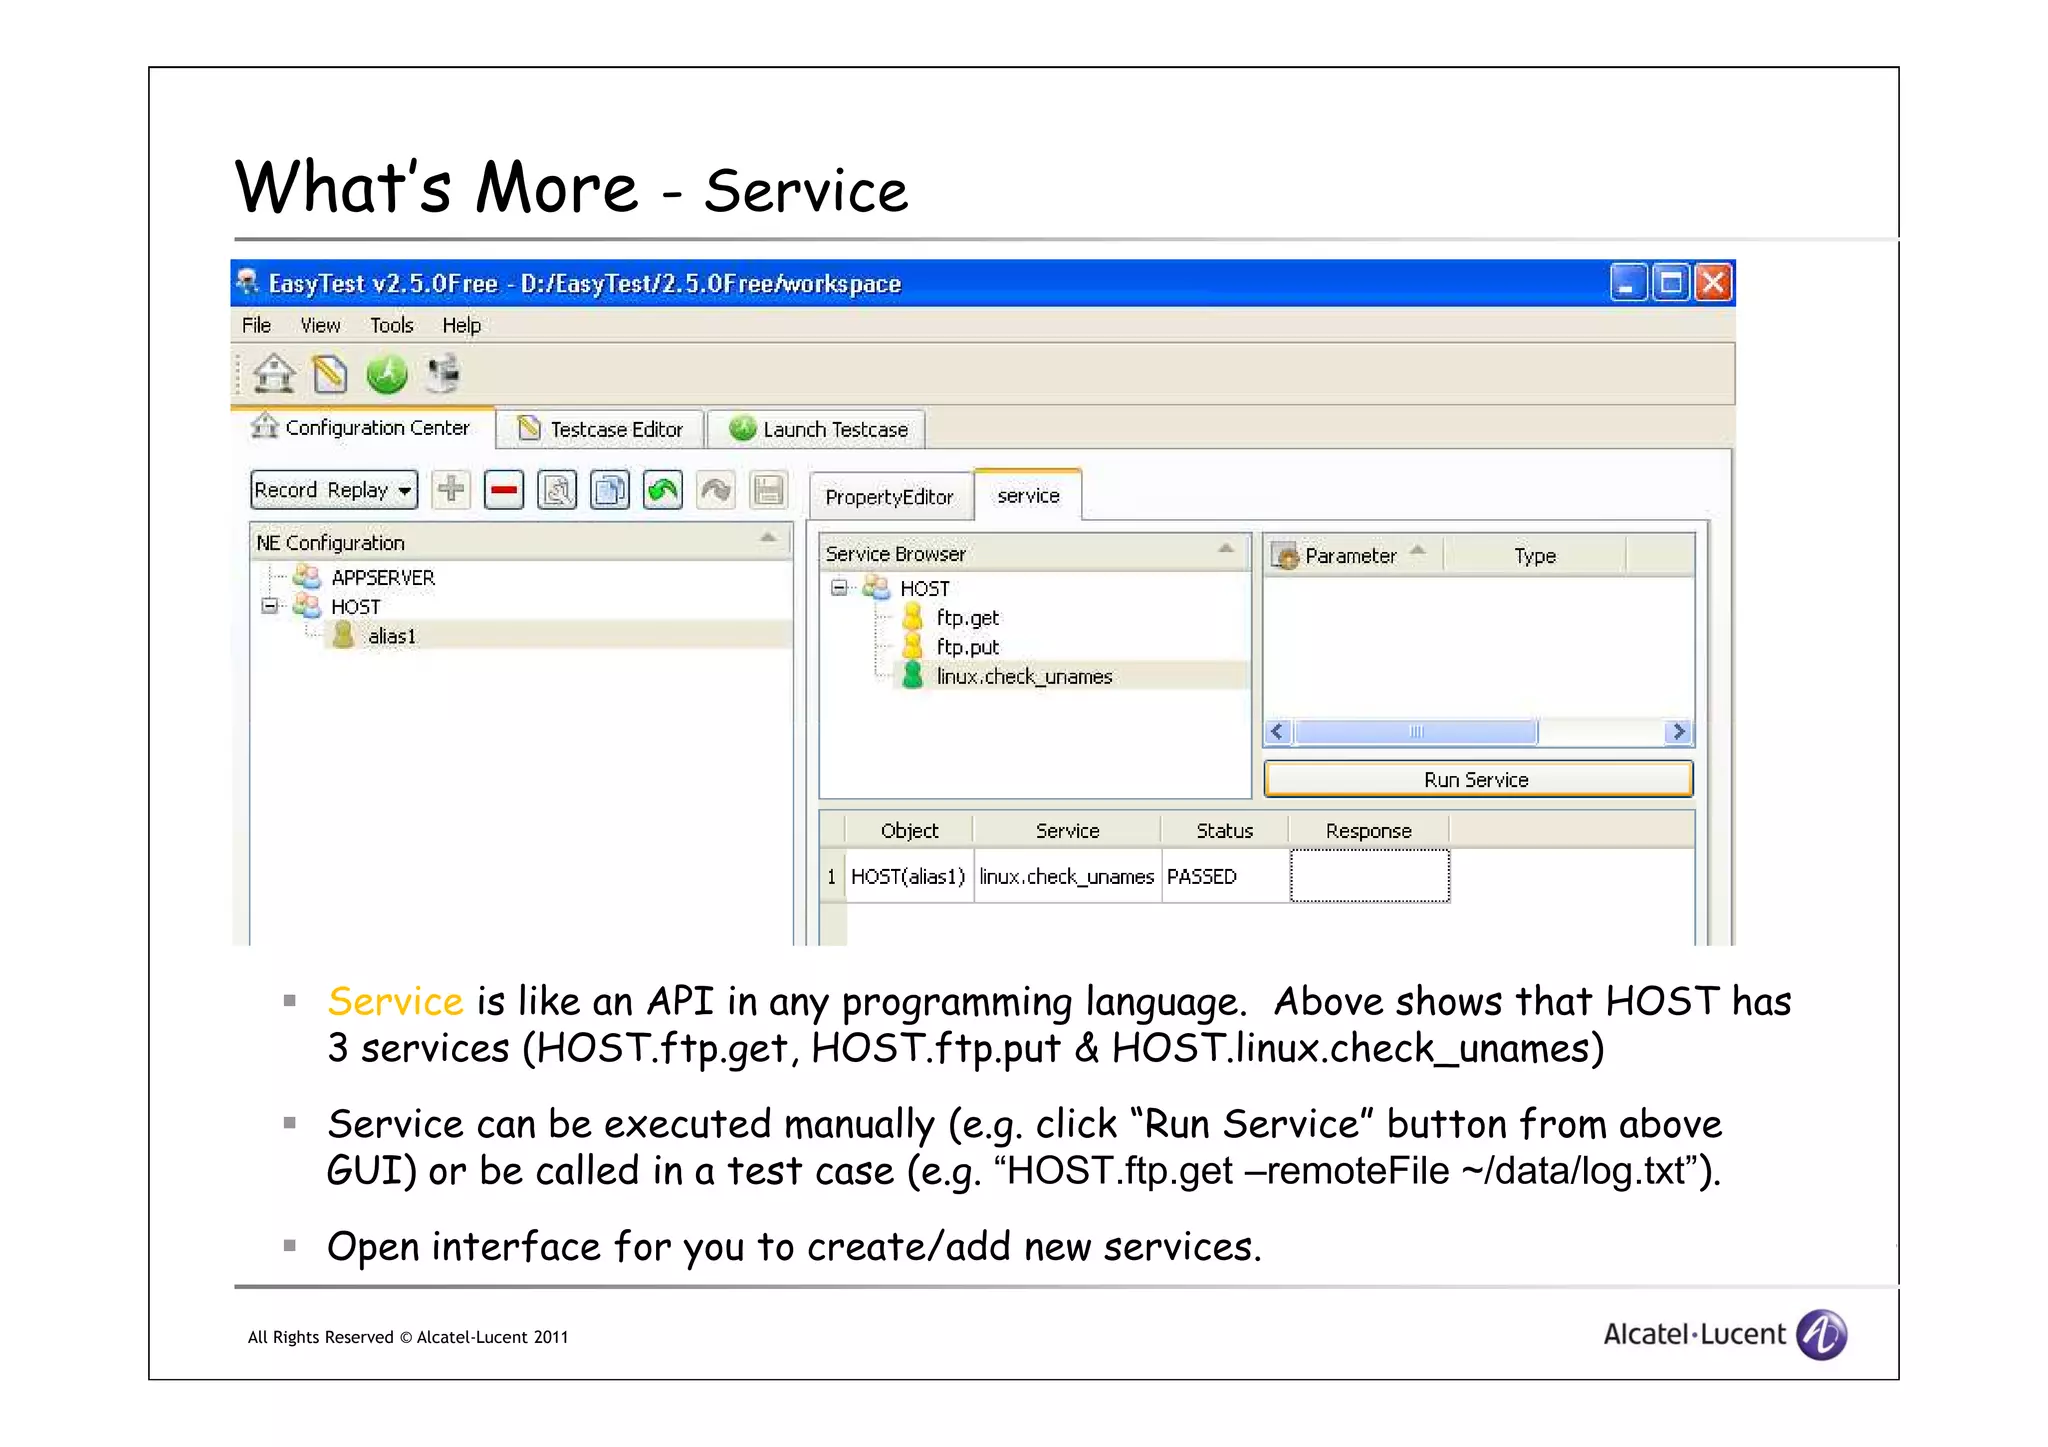Click the gray redo arrow icon
Viewport: 2048px width, 1447px height.
coord(716,490)
